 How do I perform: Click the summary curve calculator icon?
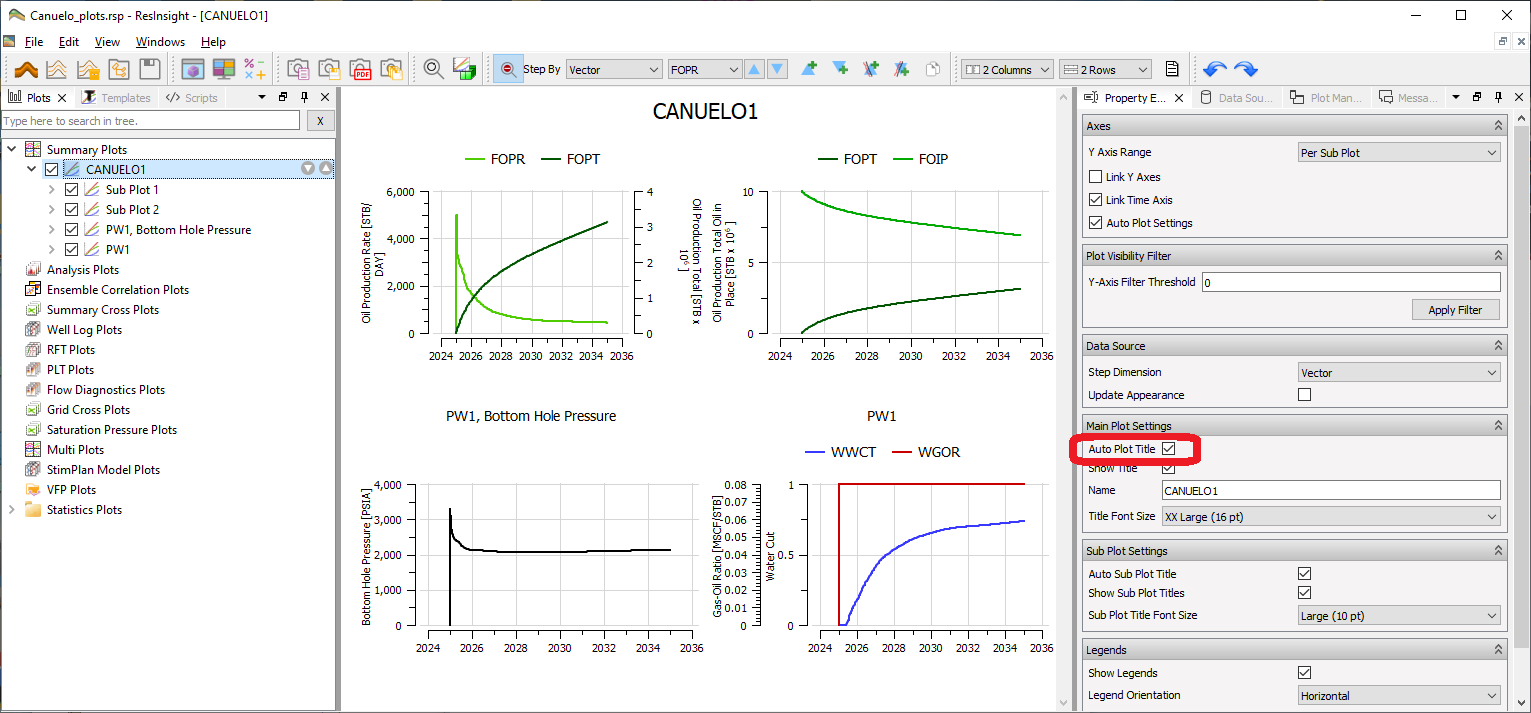click(254, 69)
